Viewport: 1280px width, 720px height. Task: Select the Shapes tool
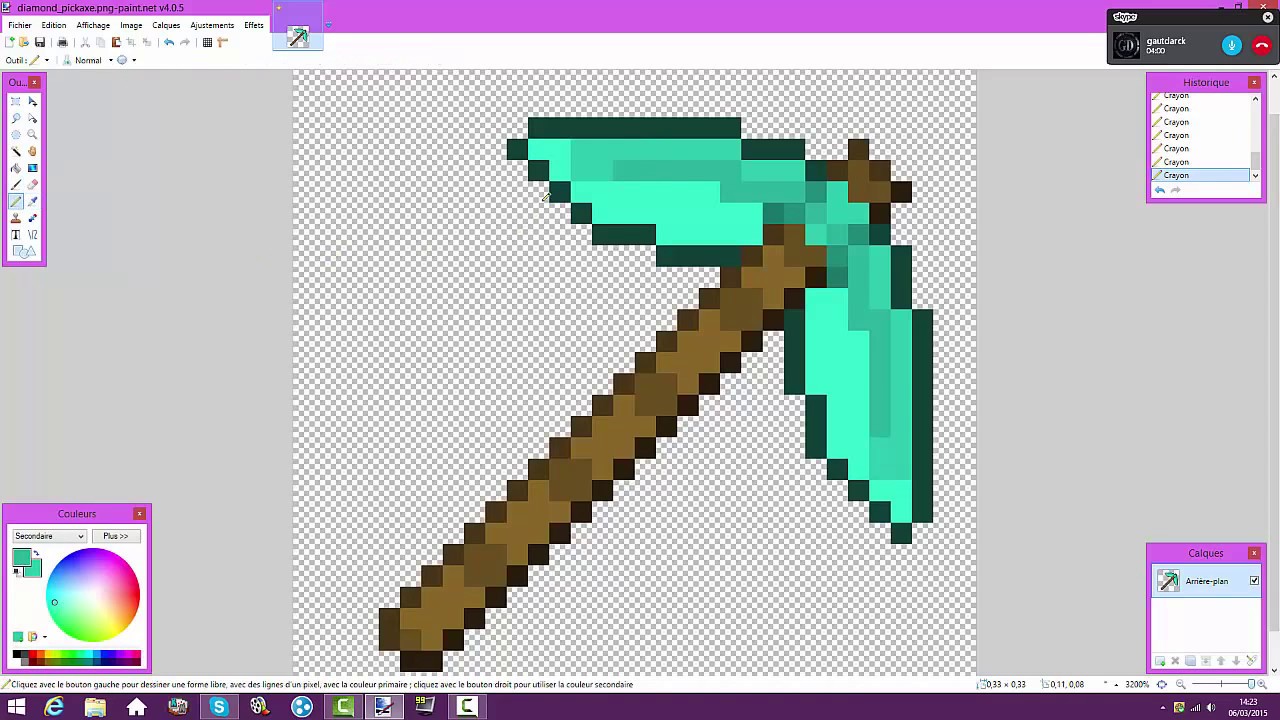click(x=24, y=251)
